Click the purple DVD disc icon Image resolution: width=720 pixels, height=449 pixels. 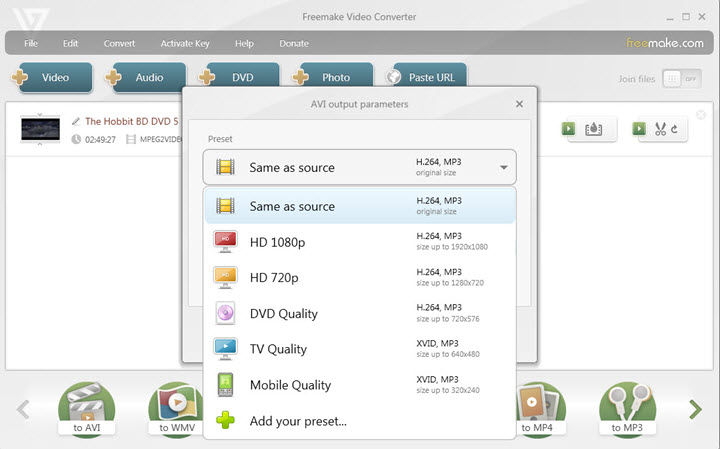click(x=225, y=313)
